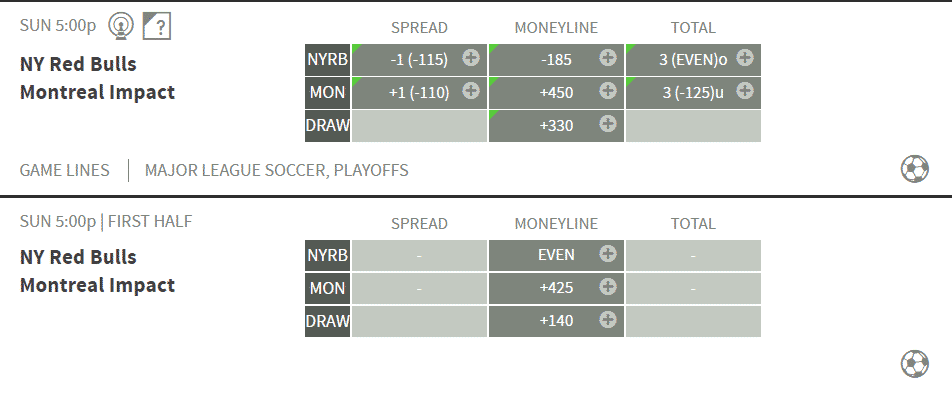The width and height of the screenshot is (952, 396).
Task: Add first half MON +425 plus icon
Action: coord(608,287)
